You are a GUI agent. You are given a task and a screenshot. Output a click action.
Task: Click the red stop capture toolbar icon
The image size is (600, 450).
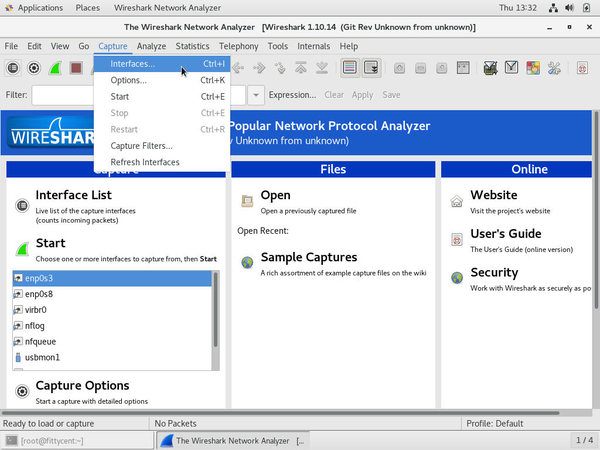coord(76,68)
